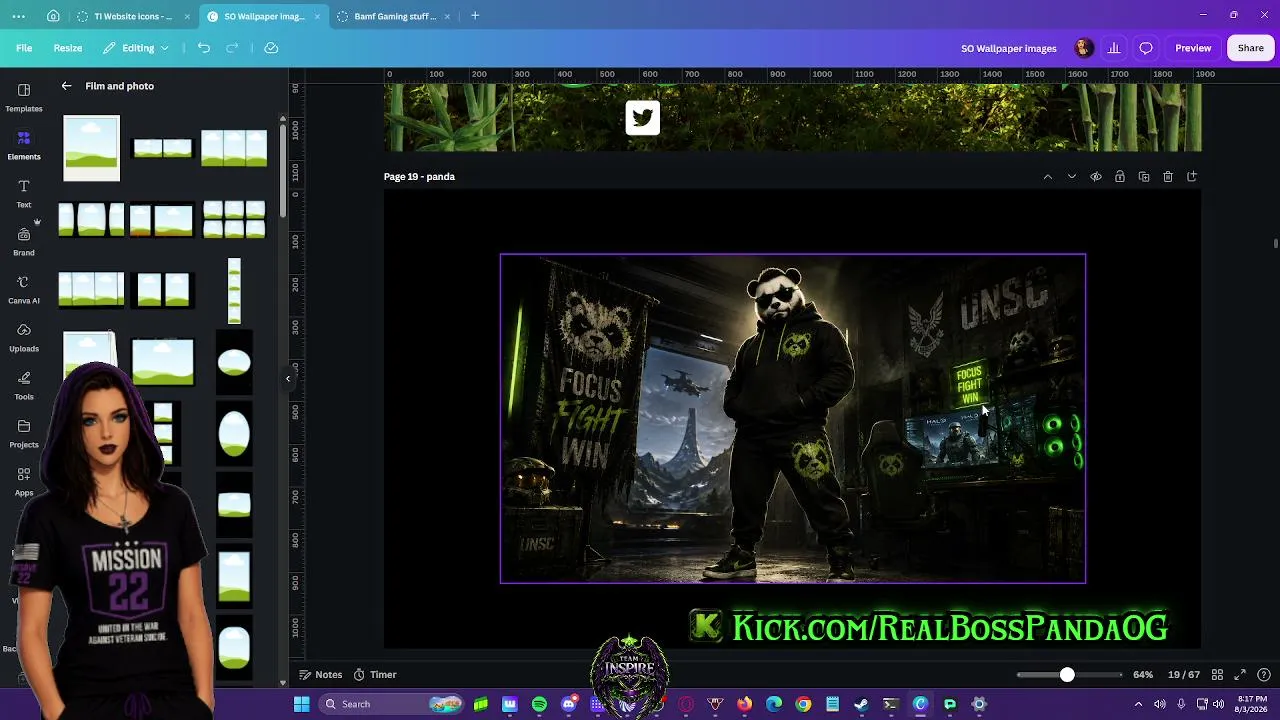Open the File menu

pos(24,48)
